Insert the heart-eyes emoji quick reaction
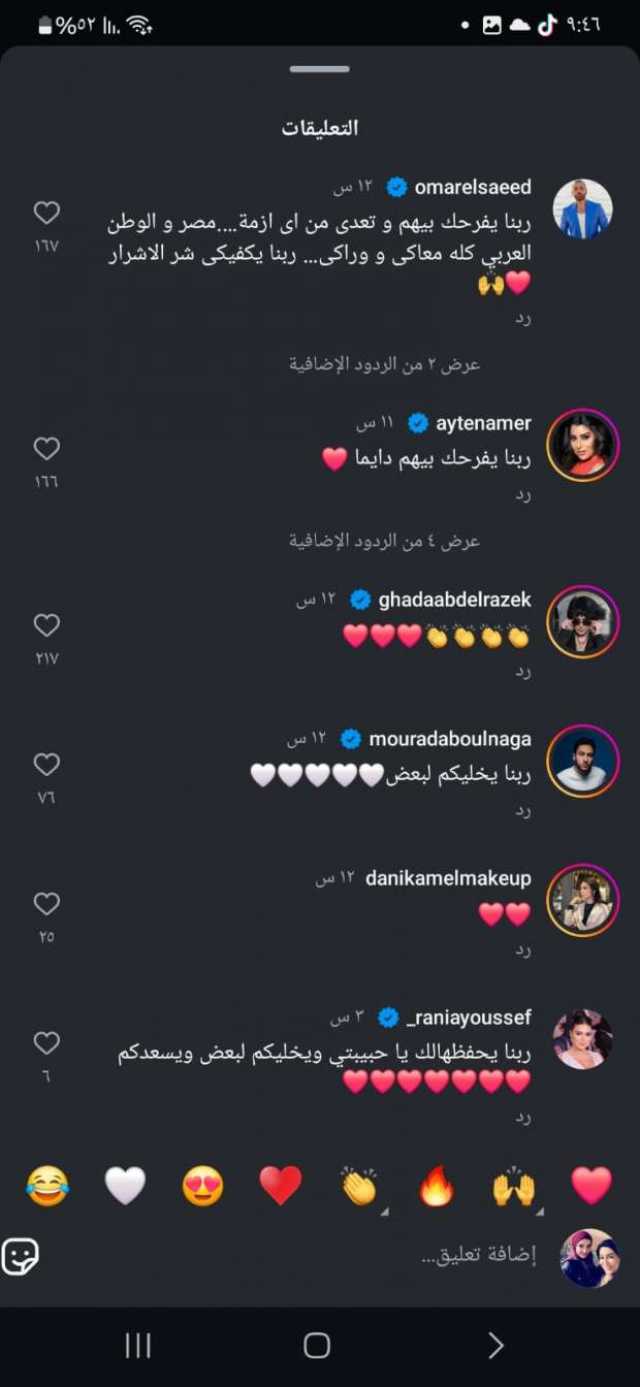640x1387 pixels. (203, 1186)
